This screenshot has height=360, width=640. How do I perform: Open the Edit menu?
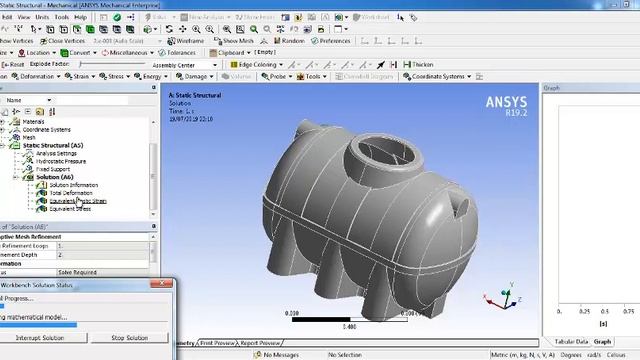tap(7, 17)
